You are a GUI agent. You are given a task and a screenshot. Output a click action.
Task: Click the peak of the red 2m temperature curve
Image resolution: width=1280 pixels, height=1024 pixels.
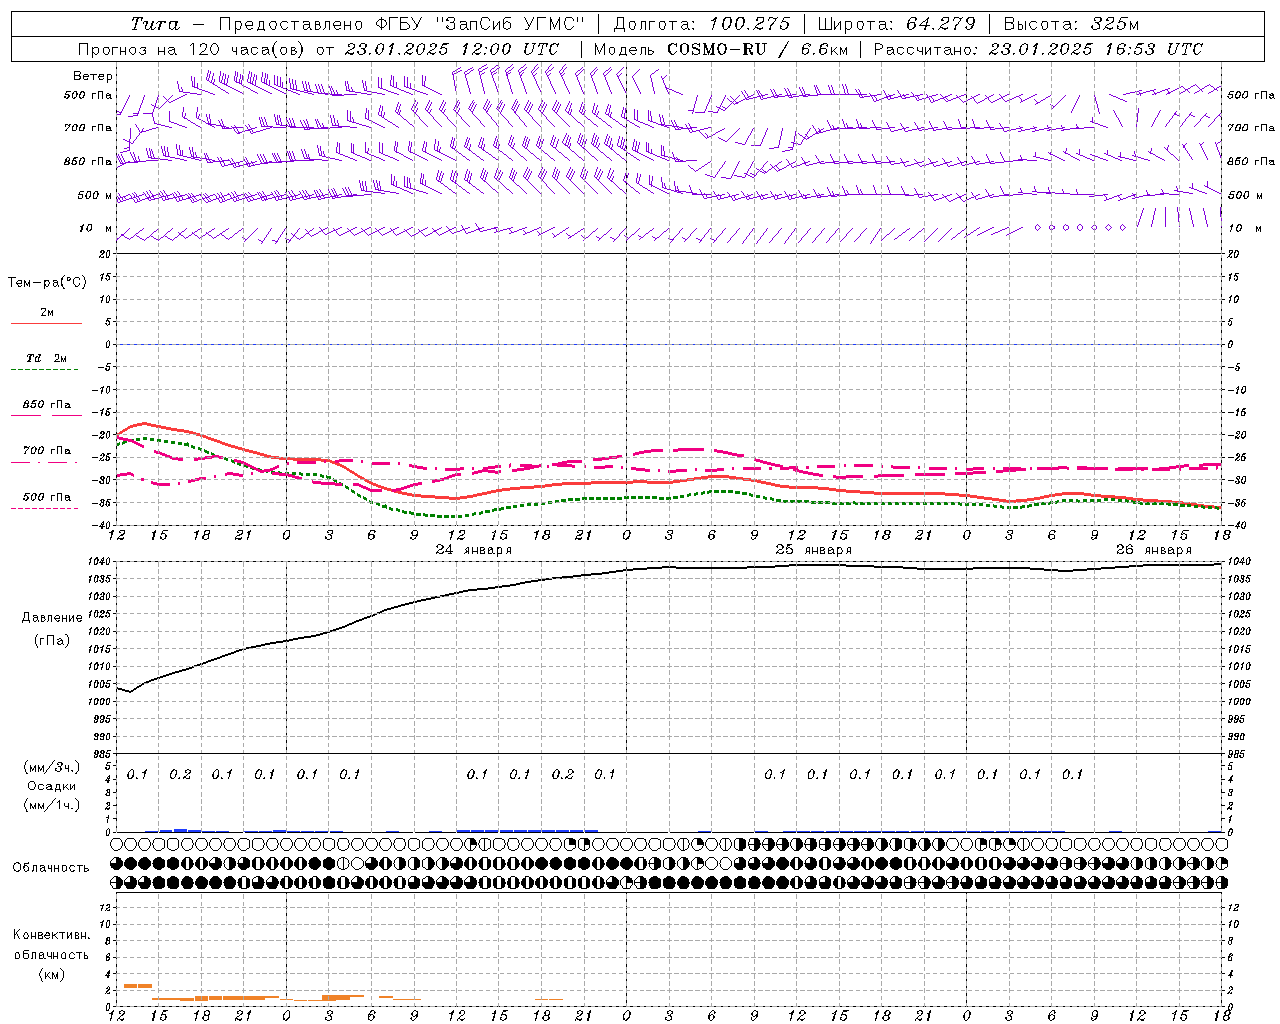(x=144, y=423)
